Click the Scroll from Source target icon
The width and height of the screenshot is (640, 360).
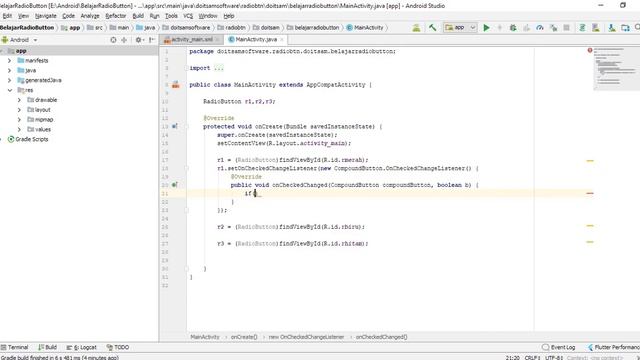[113, 40]
